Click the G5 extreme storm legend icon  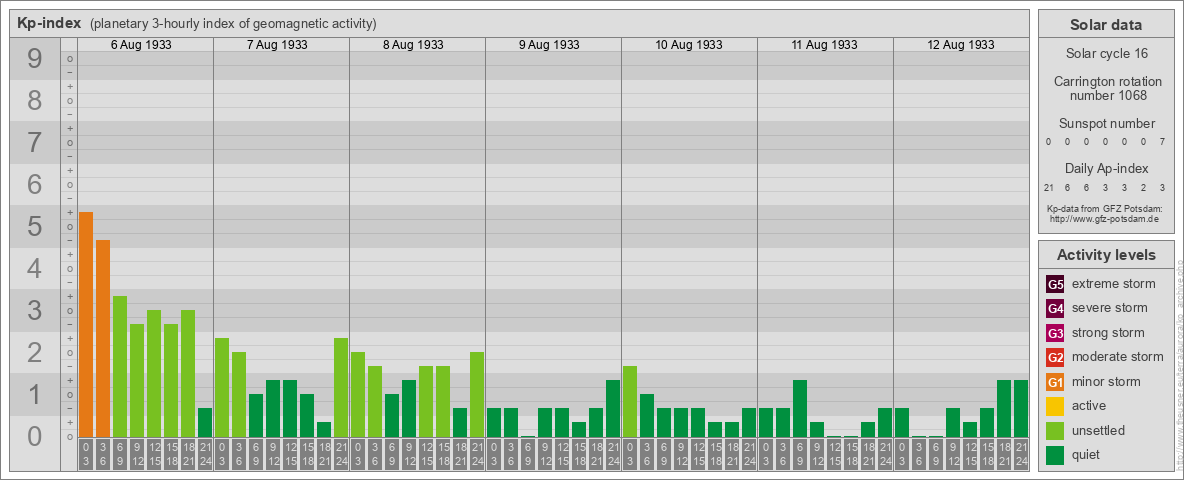(x=1055, y=284)
